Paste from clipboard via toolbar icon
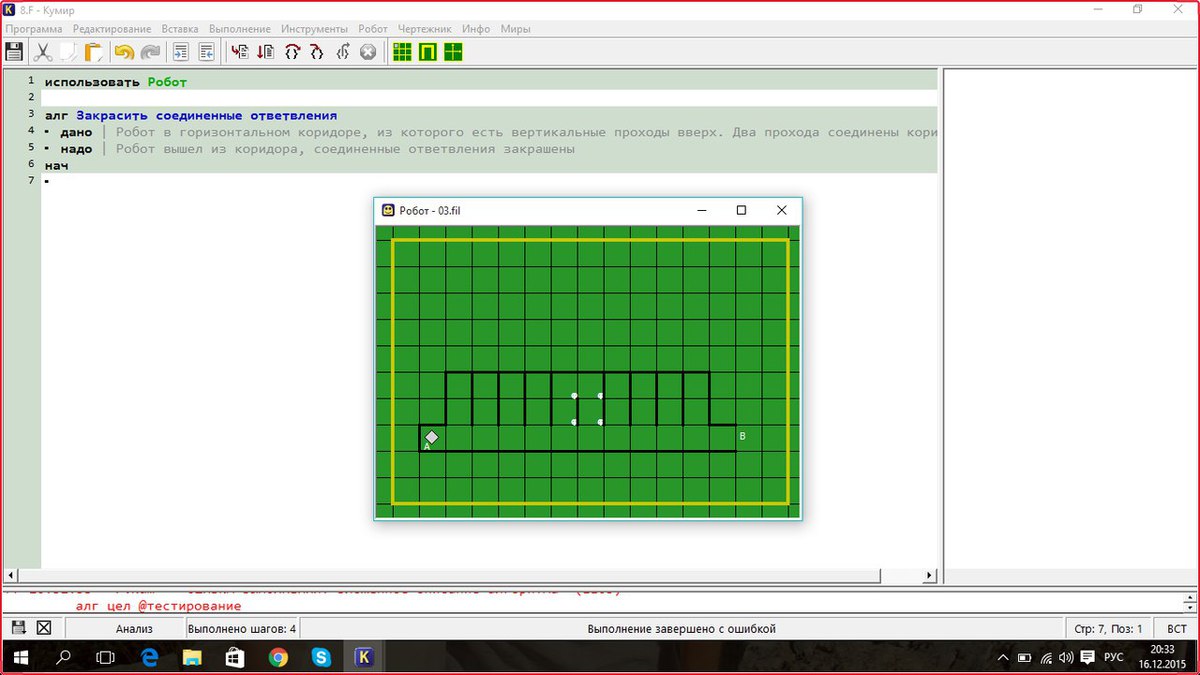Viewport: 1200px width, 675px height. (92, 52)
